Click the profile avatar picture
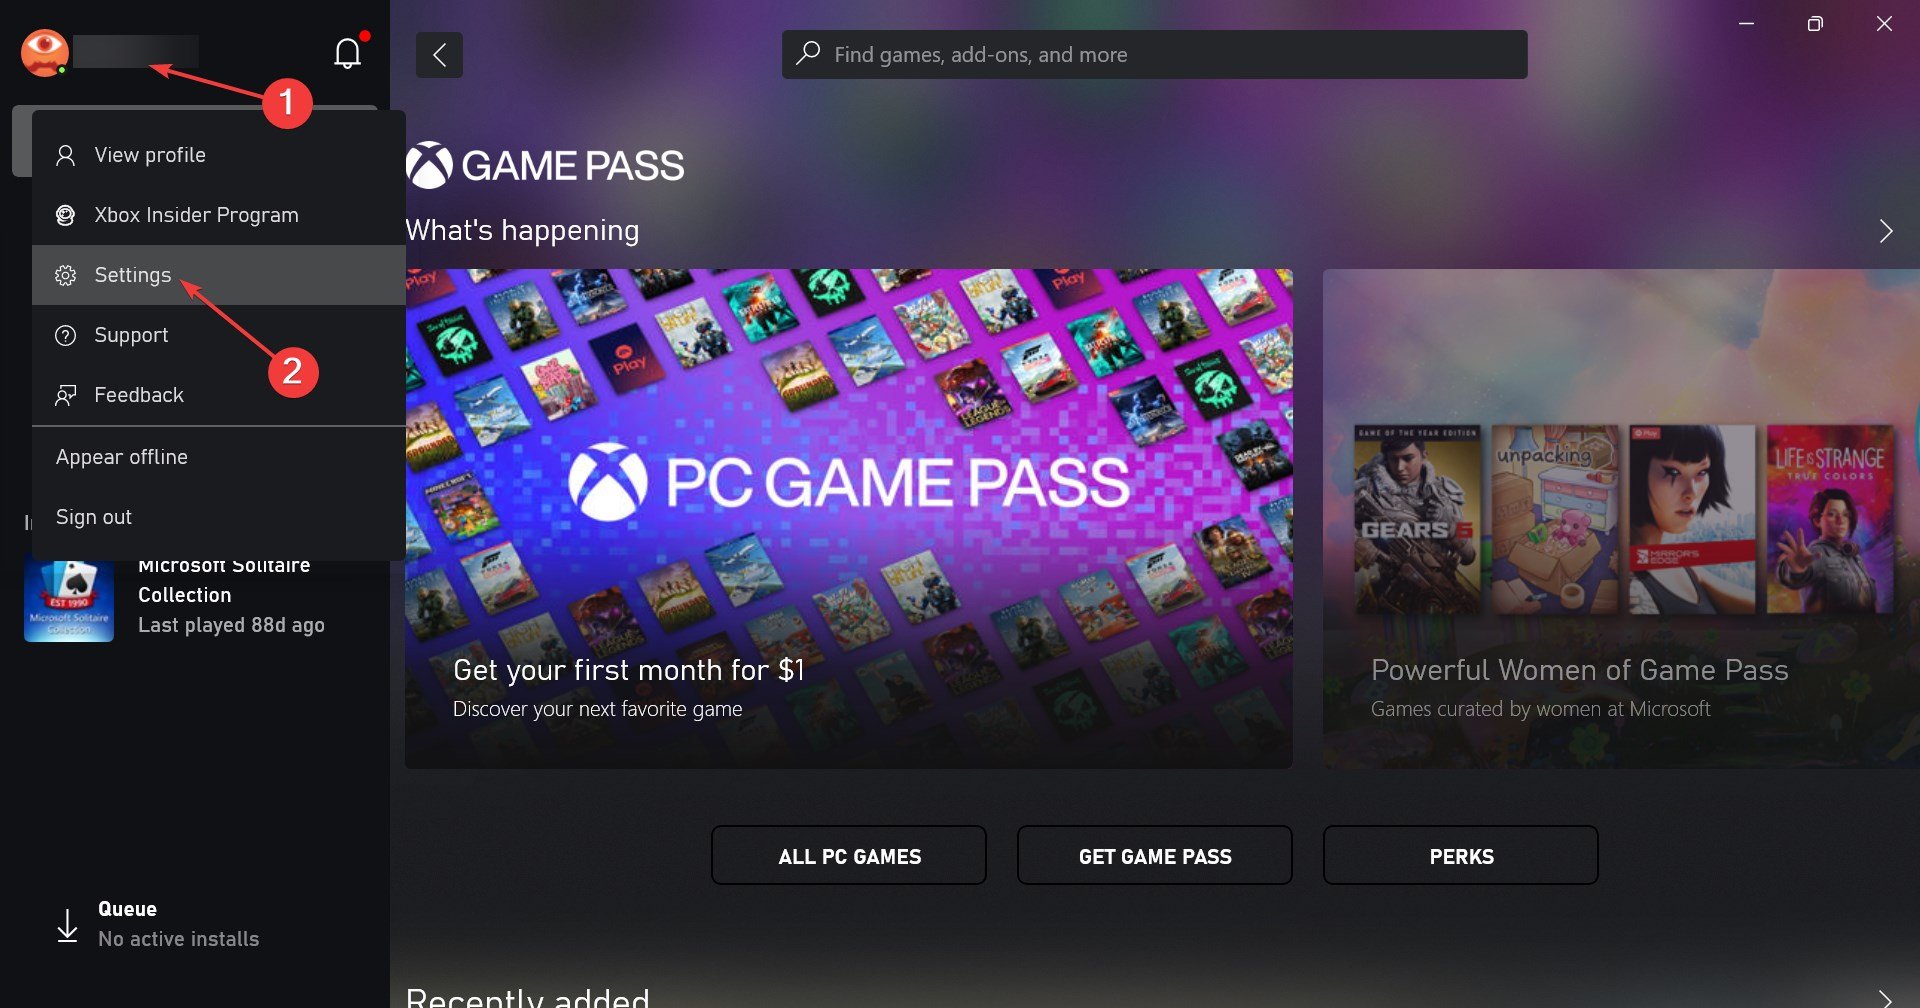Viewport: 1920px width, 1008px height. [45, 53]
